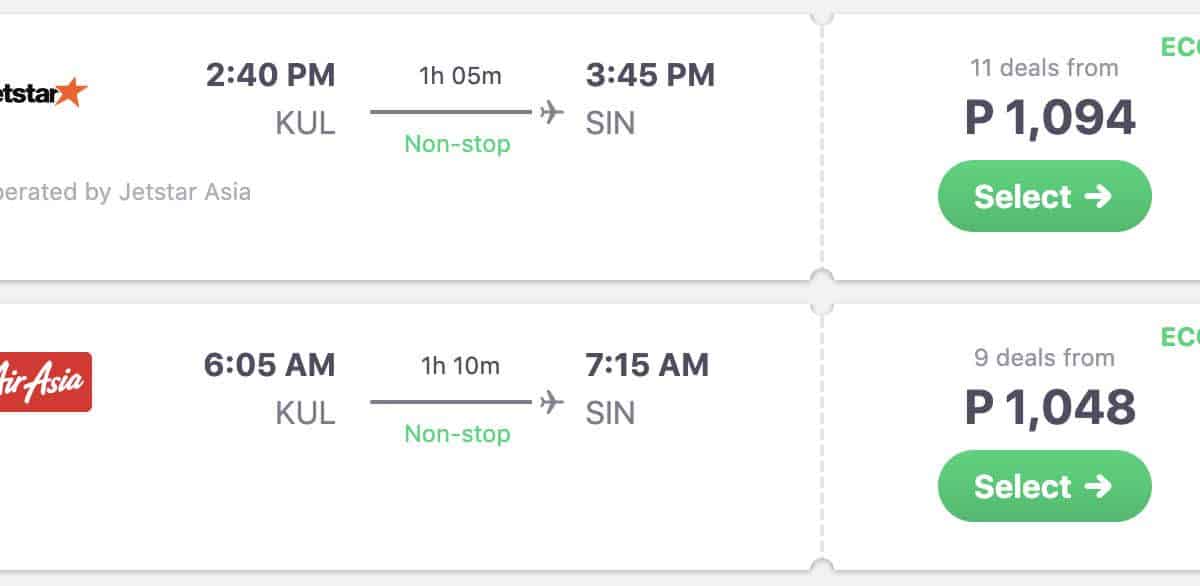Click the arrow inside AirAsia's Select button
The image size is (1200, 586).
point(1098,486)
